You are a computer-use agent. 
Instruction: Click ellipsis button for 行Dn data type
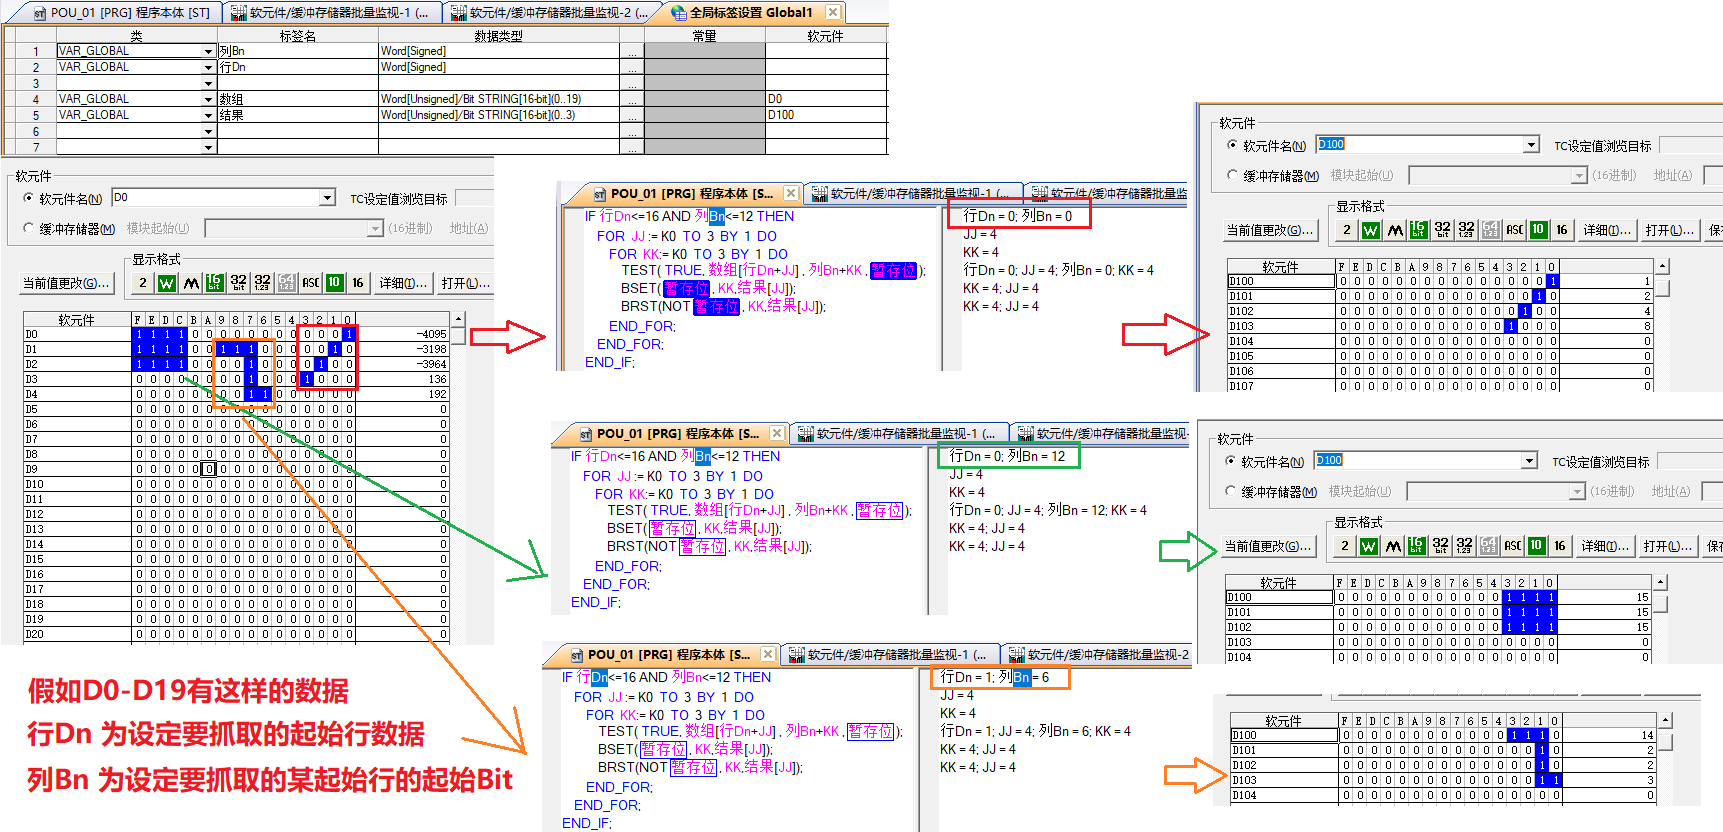click(x=631, y=67)
